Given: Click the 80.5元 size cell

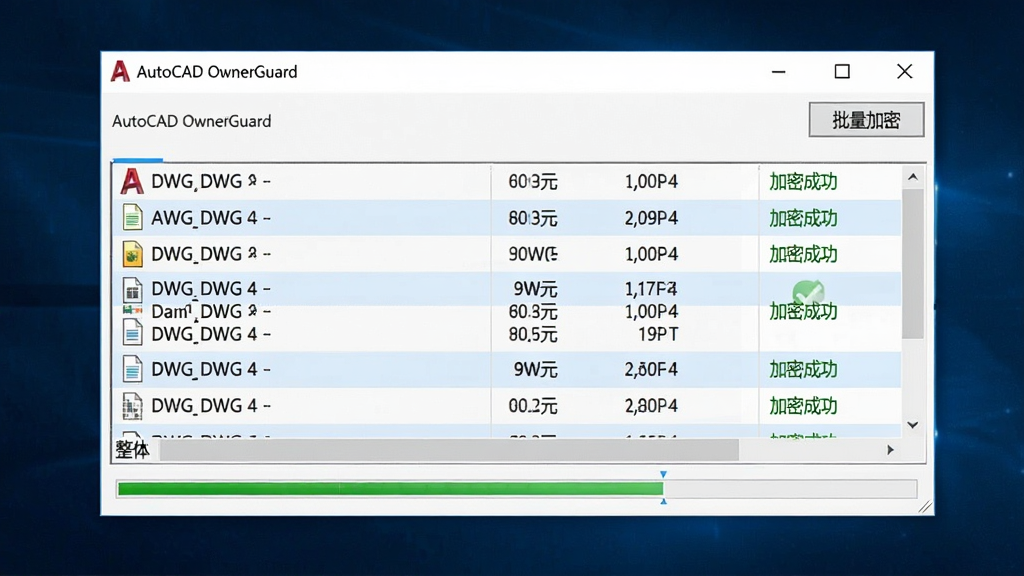Looking at the screenshot, I should (533, 334).
